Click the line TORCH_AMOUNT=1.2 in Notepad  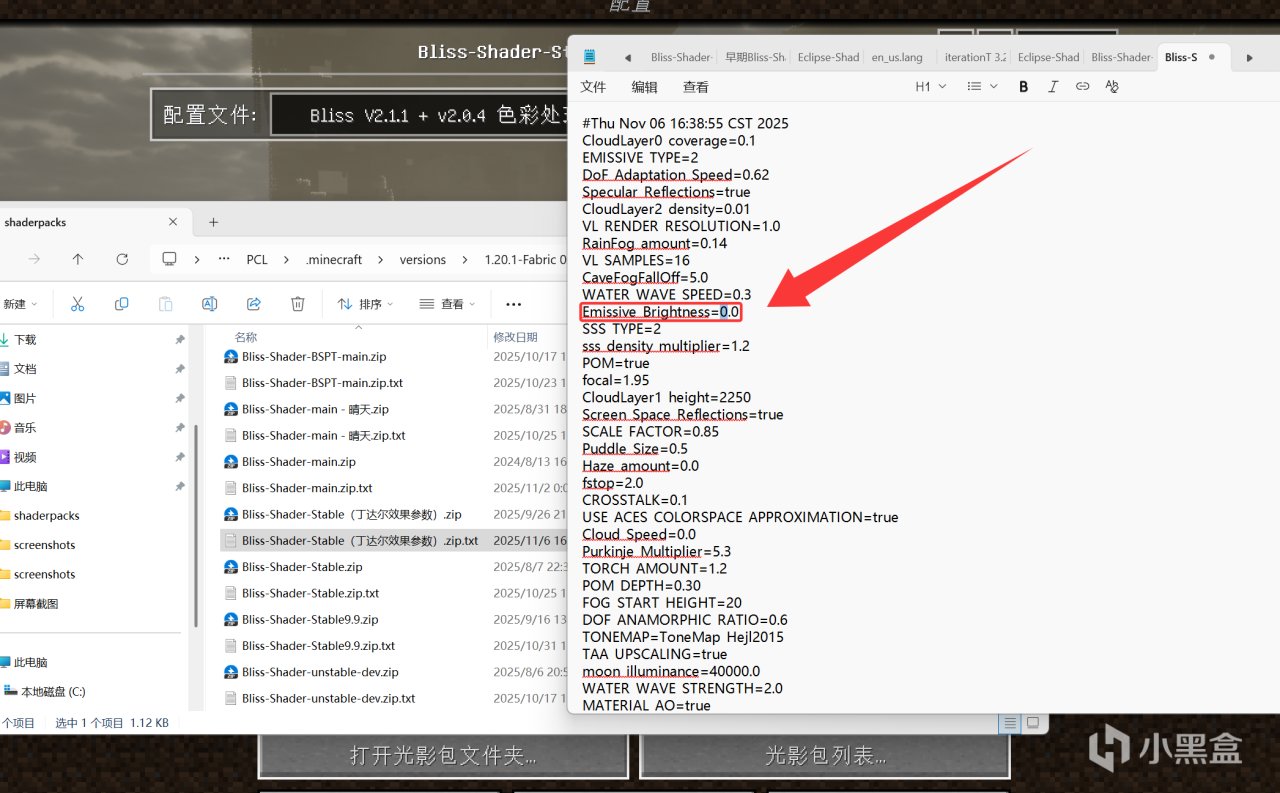(654, 568)
